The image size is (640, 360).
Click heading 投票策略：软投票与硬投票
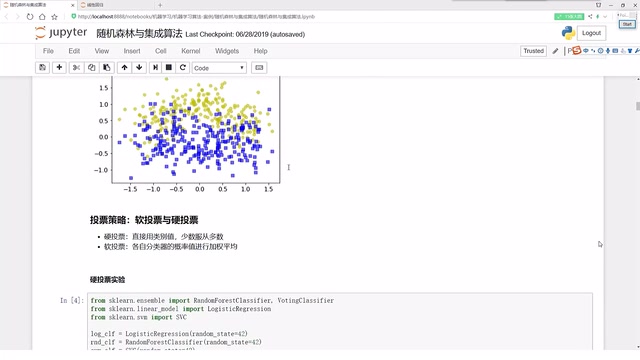pos(144,220)
